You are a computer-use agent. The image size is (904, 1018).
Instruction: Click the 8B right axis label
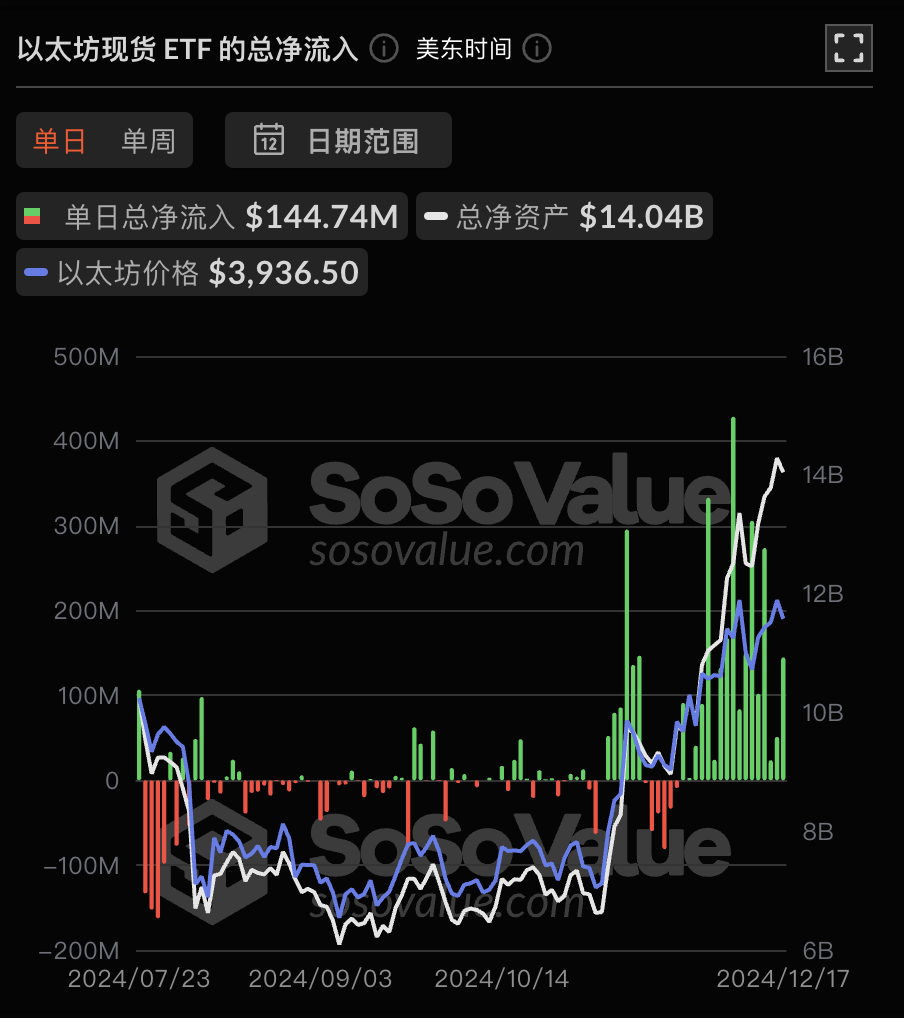(818, 832)
